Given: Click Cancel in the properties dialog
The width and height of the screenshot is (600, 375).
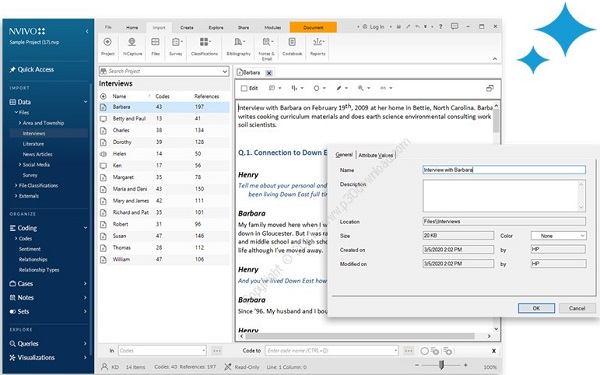Looking at the screenshot, I should (x=577, y=308).
